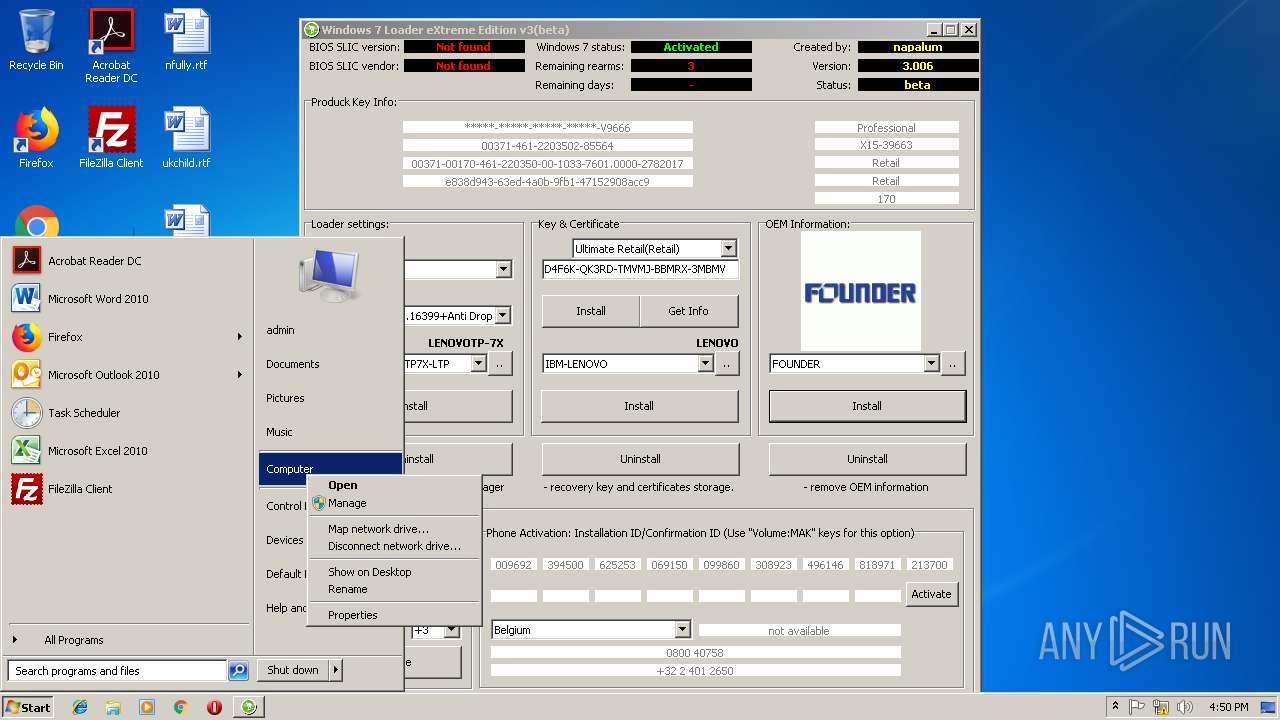Choose Show on Desktop in context menu
The height and width of the screenshot is (720, 1280).
394,572
